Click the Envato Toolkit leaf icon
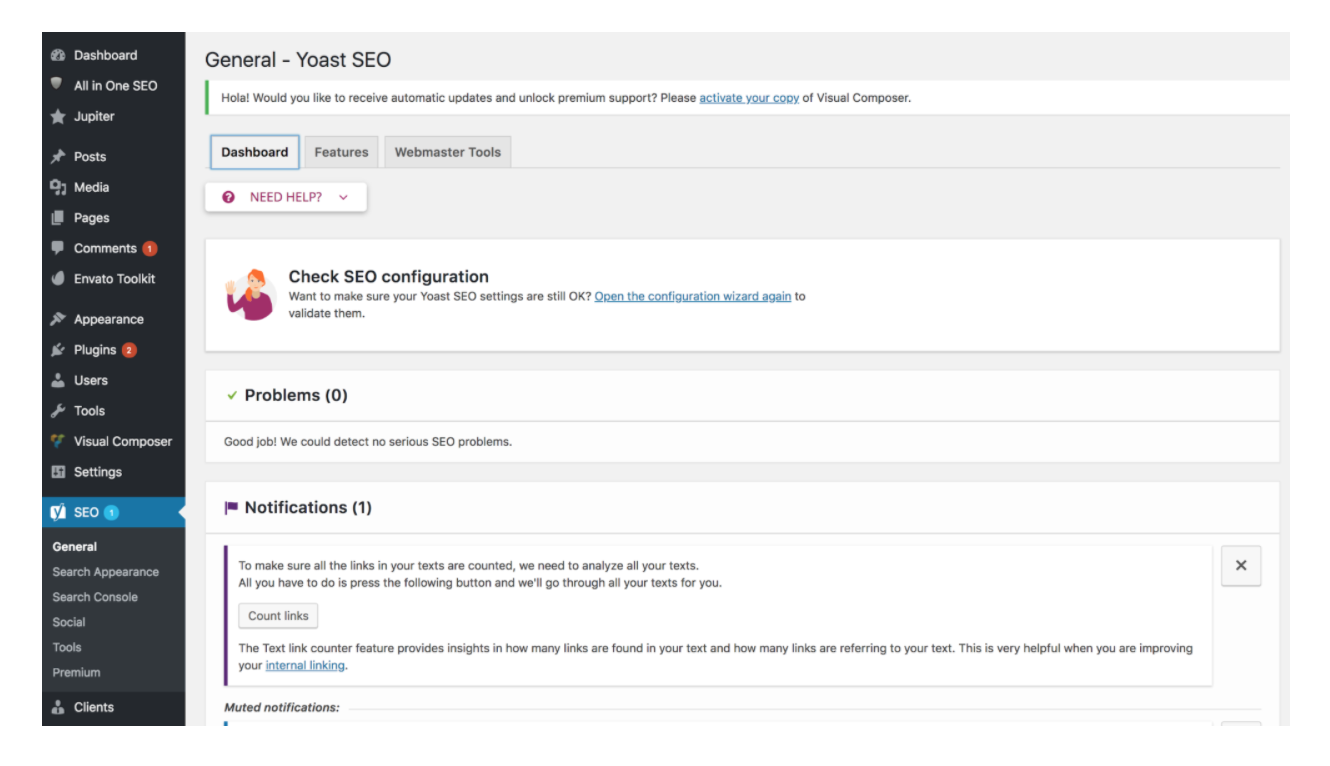Screen dimensions: 1330x766 point(58,279)
